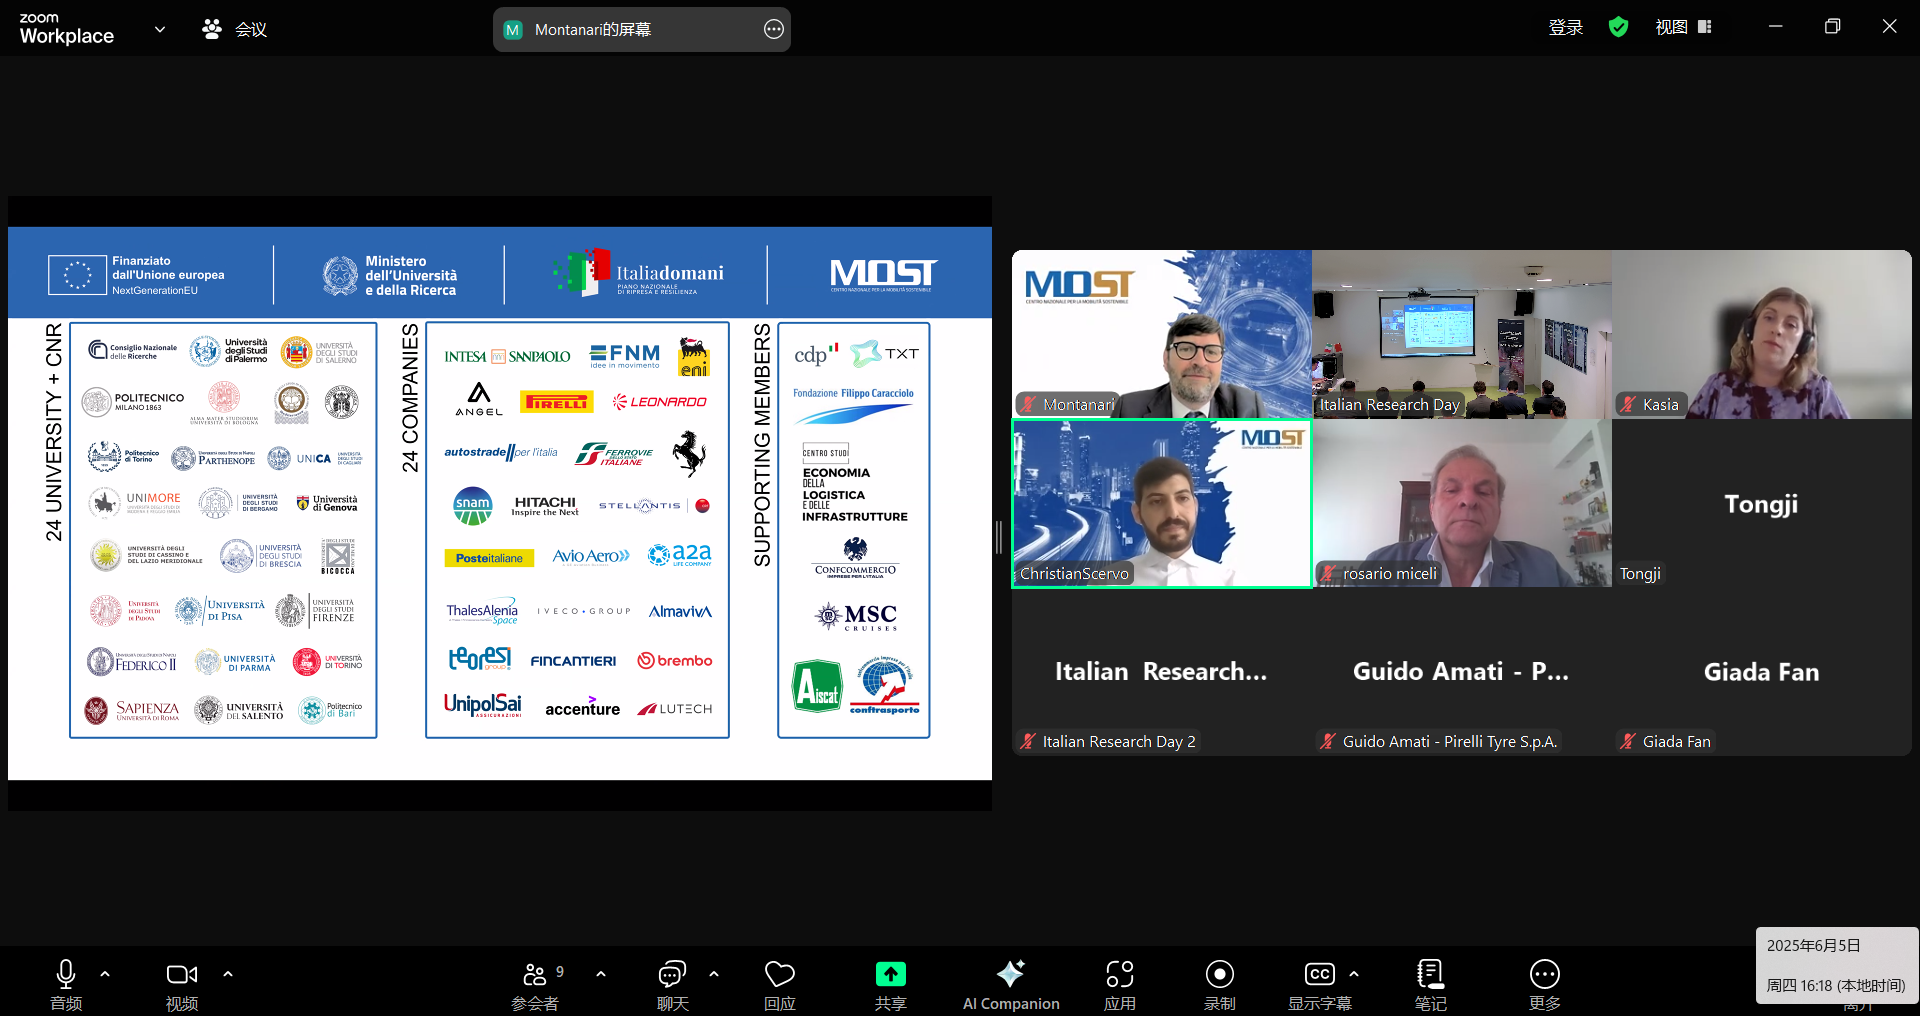The image size is (1920, 1016).
Task: Open the green security shield icon
Action: (1618, 28)
